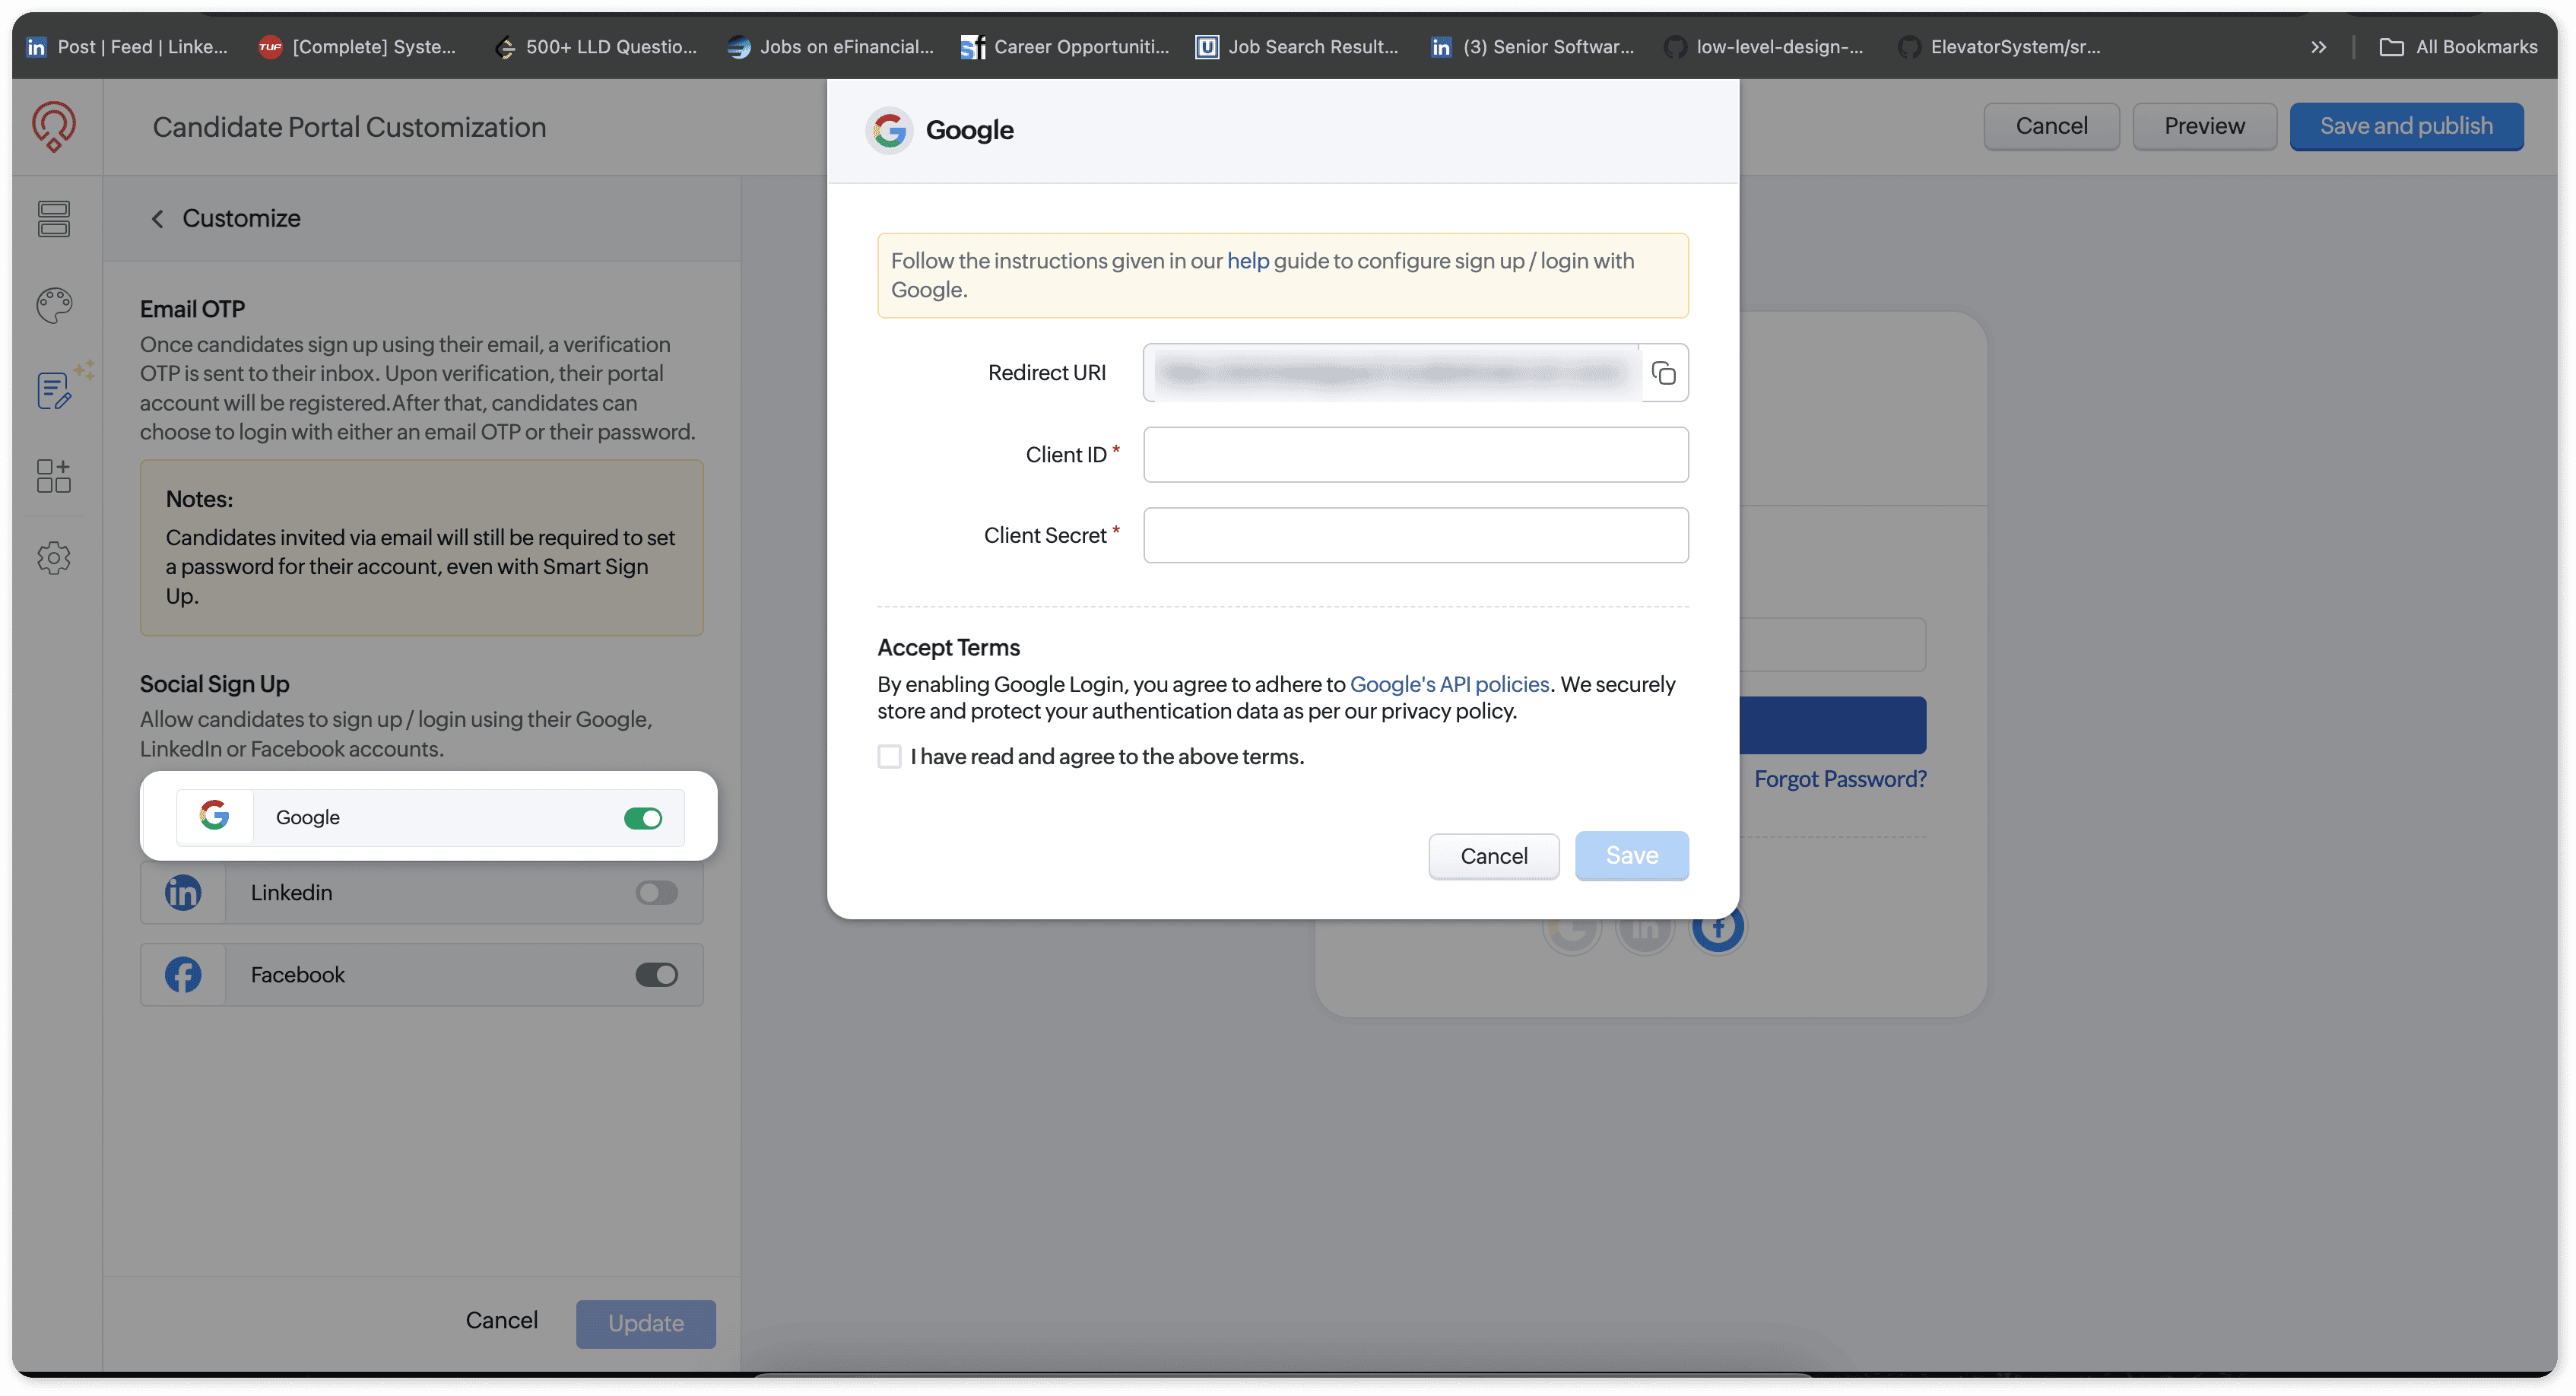
Task: Switch the Facebook sign up toggle
Action: click(656, 975)
